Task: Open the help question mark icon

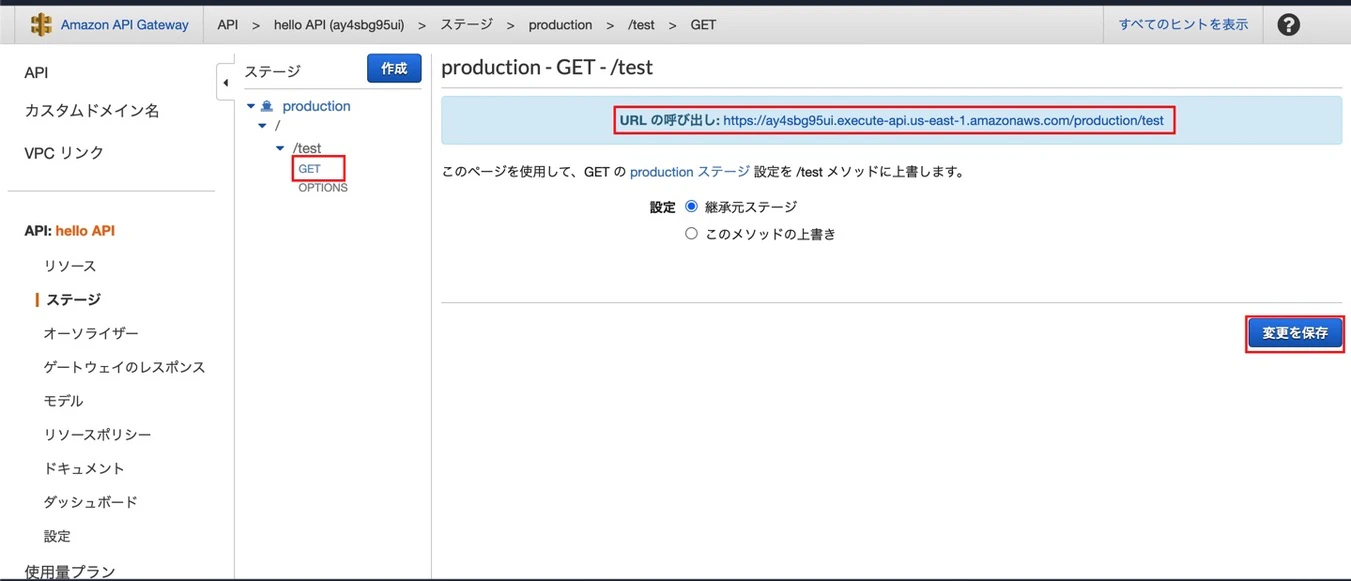Action: (x=1289, y=25)
